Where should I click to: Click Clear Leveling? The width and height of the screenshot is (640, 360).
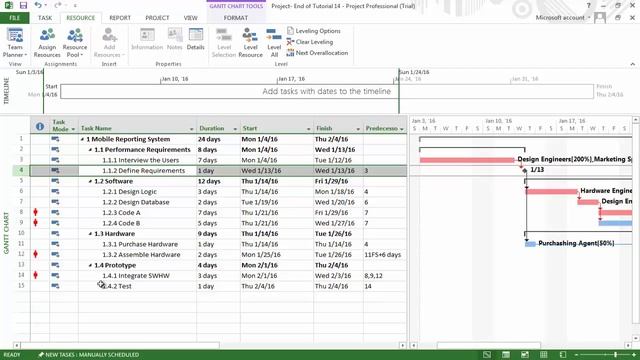coord(310,42)
